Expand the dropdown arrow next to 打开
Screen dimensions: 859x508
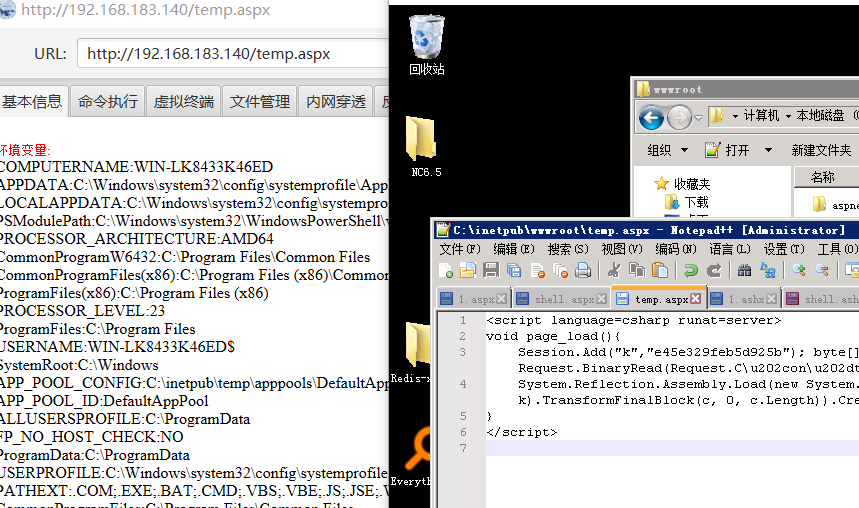click(768, 150)
